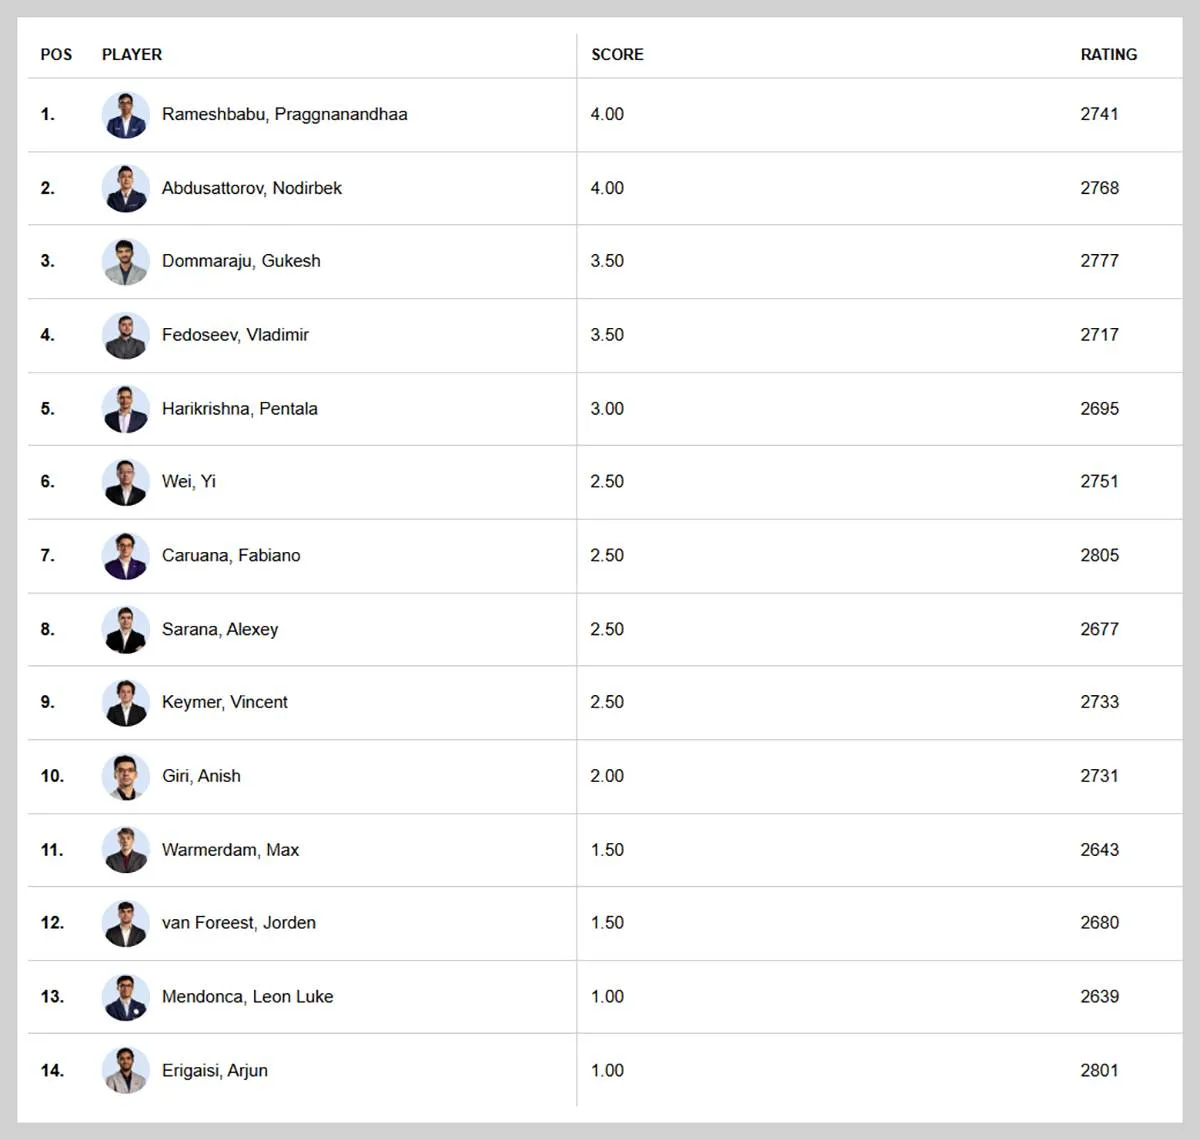Screen dimensions: 1200x1140
Task: Click Fabiano Caruana's avatar image
Action: click(x=126, y=556)
